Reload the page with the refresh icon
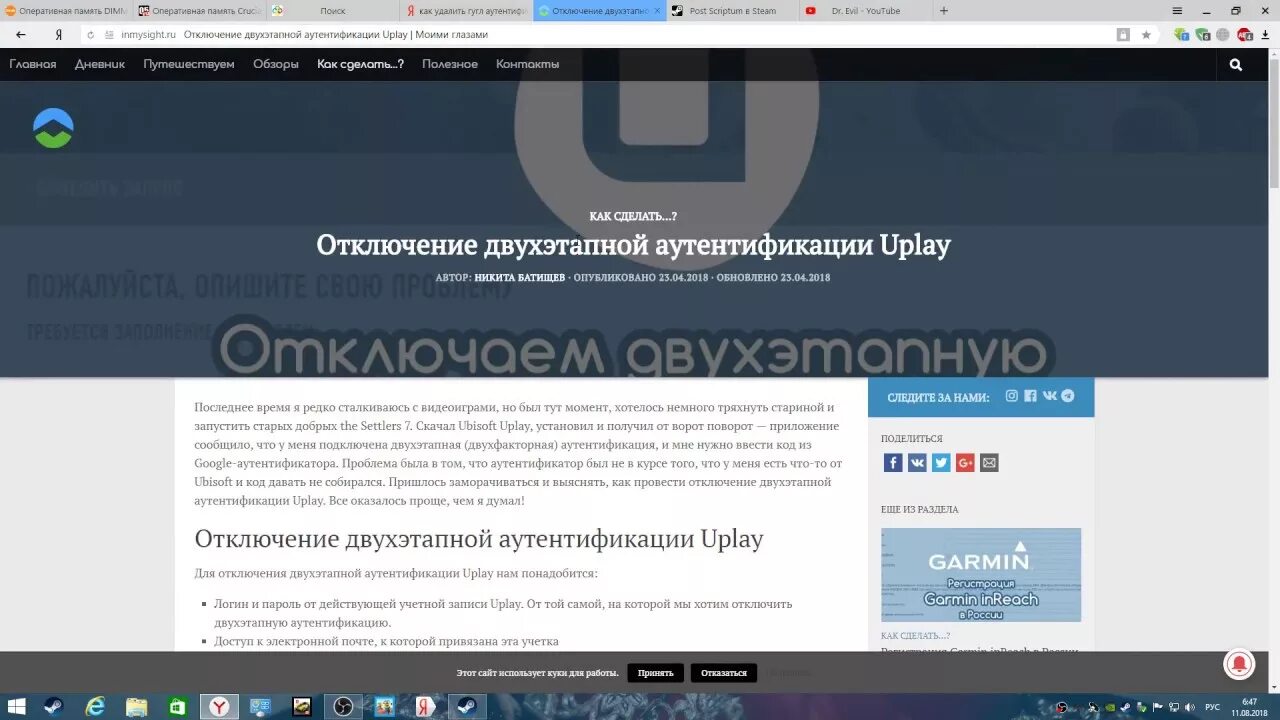This screenshot has width=1280, height=720. click(x=91, y=34)
